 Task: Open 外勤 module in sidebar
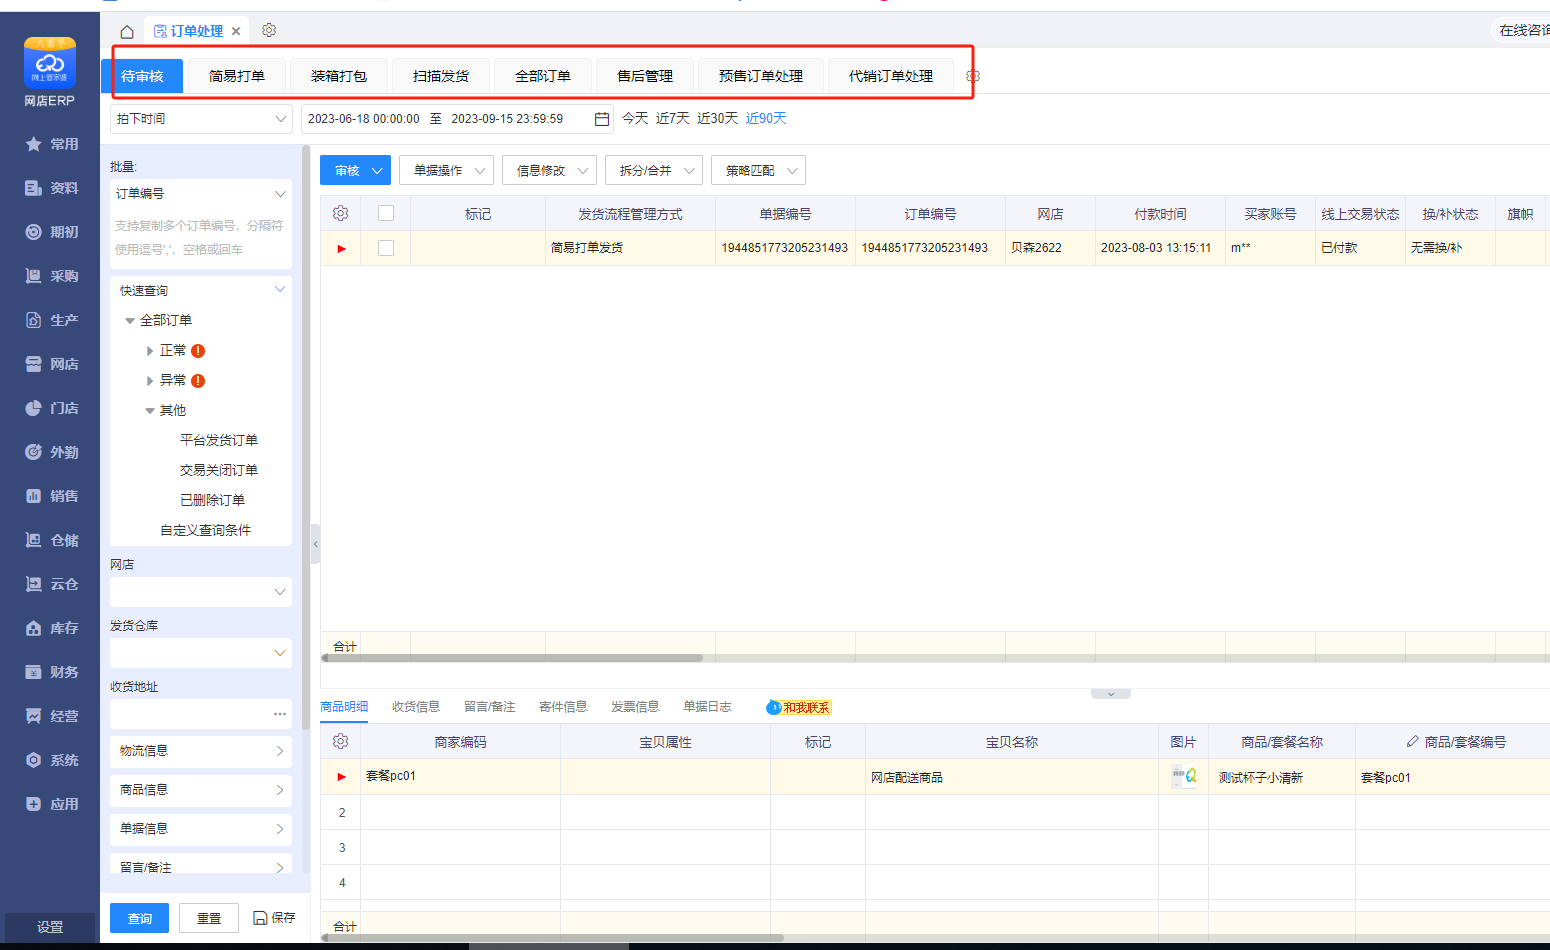point(51,452)
